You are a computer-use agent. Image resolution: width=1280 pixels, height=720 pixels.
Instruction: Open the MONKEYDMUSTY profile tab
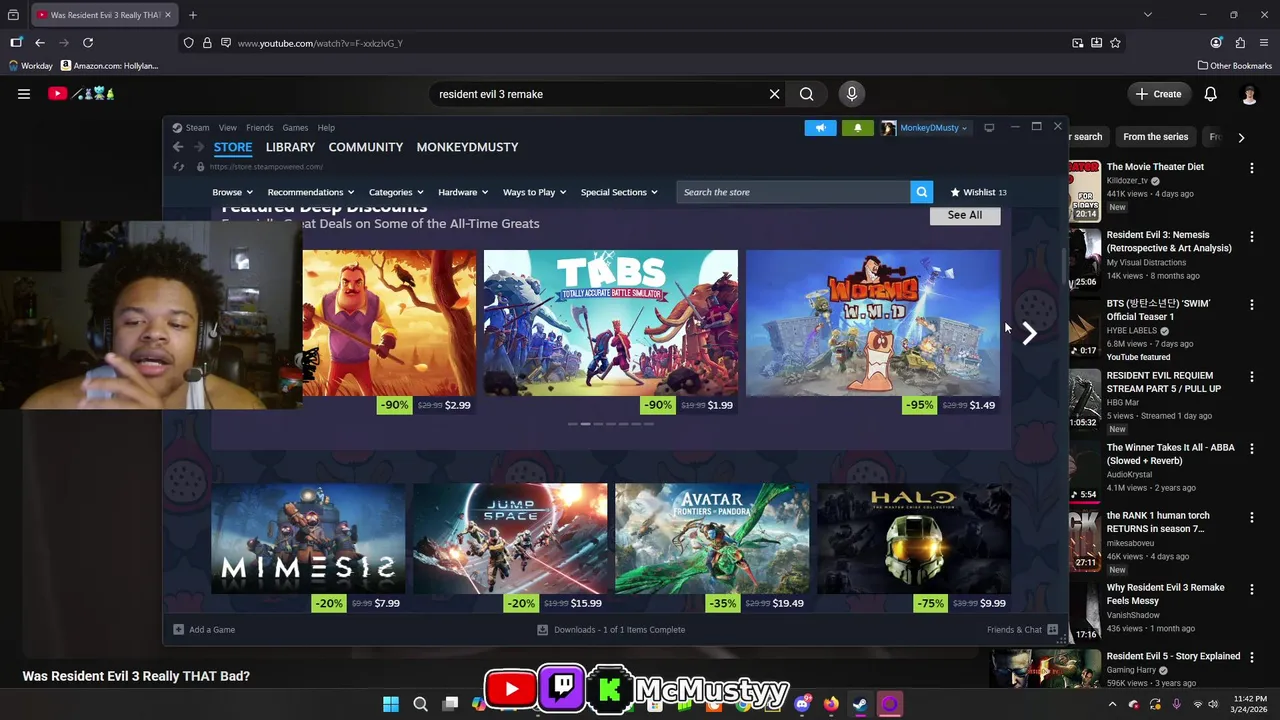tap(467, 147)
